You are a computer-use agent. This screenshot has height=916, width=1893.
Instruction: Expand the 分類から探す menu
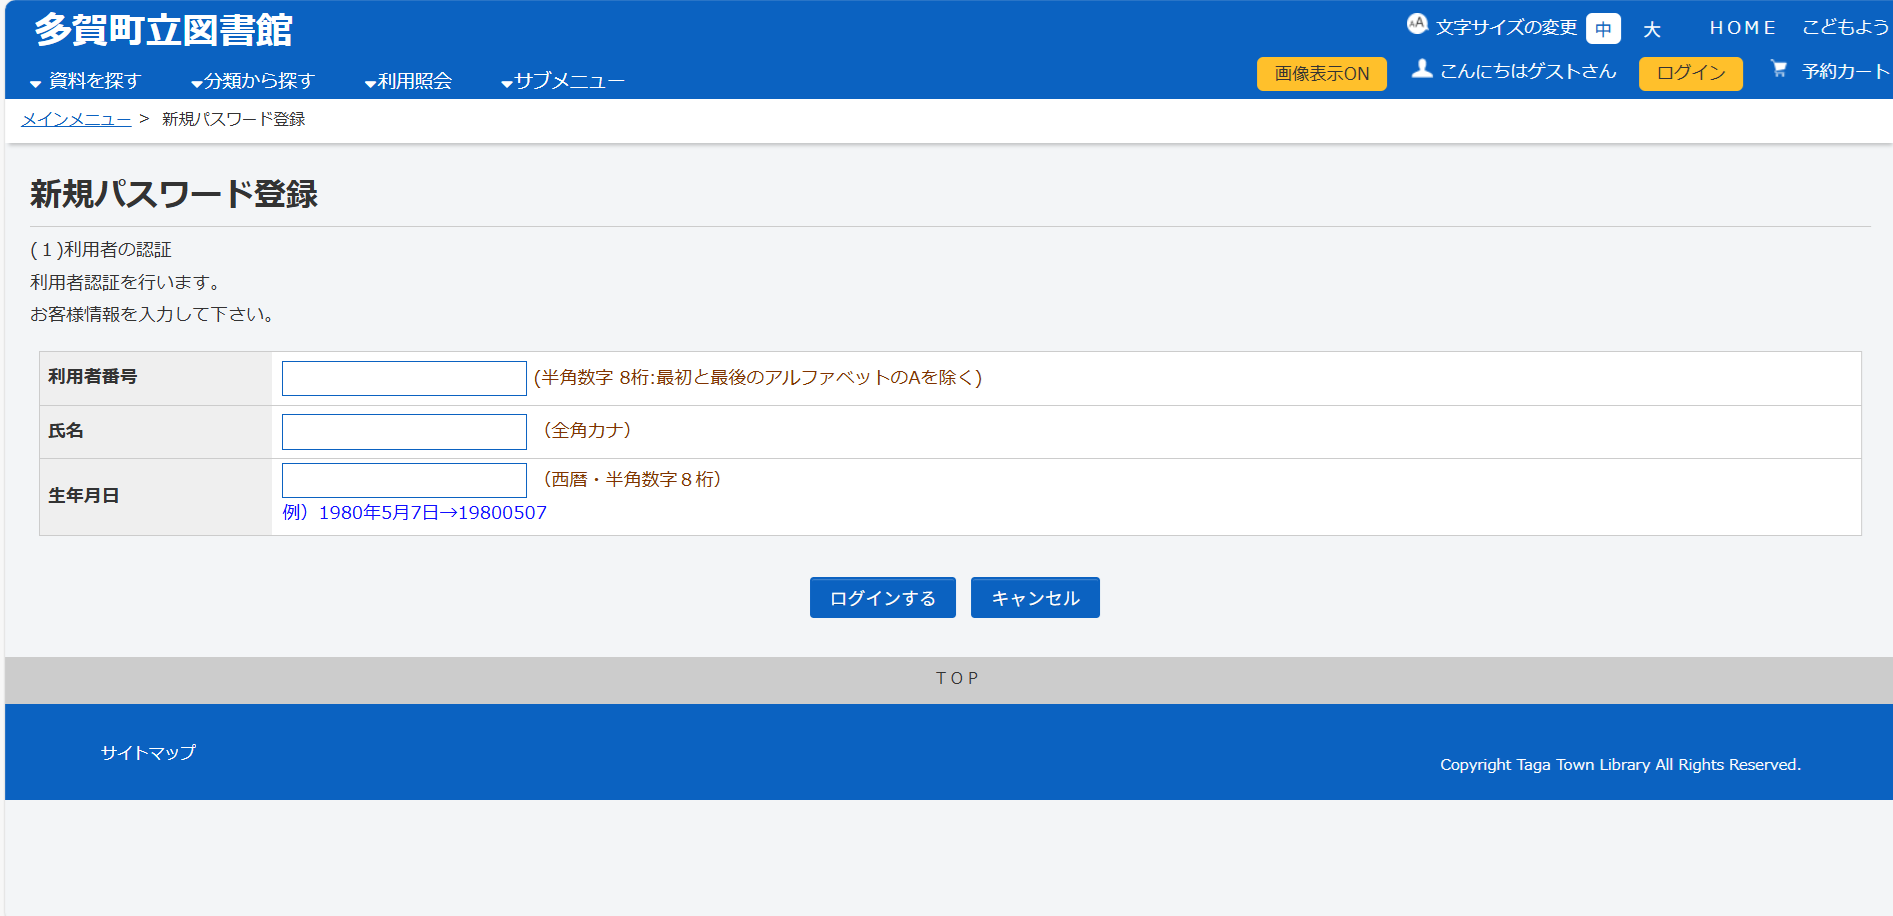tap(254, 80)
